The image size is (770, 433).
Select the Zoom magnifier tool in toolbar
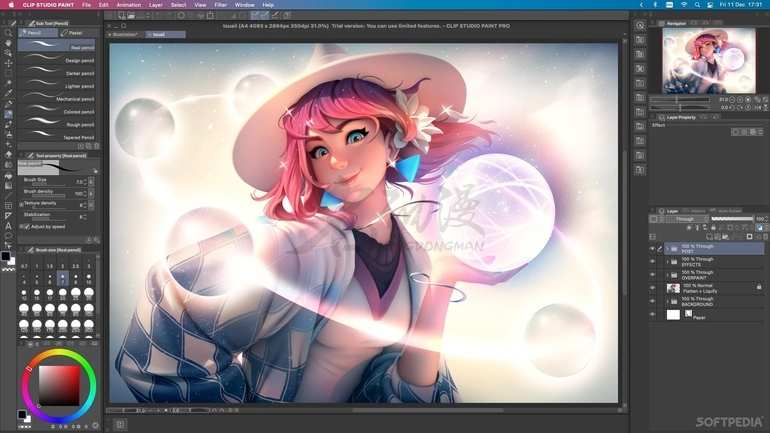(x=8, y=33)
